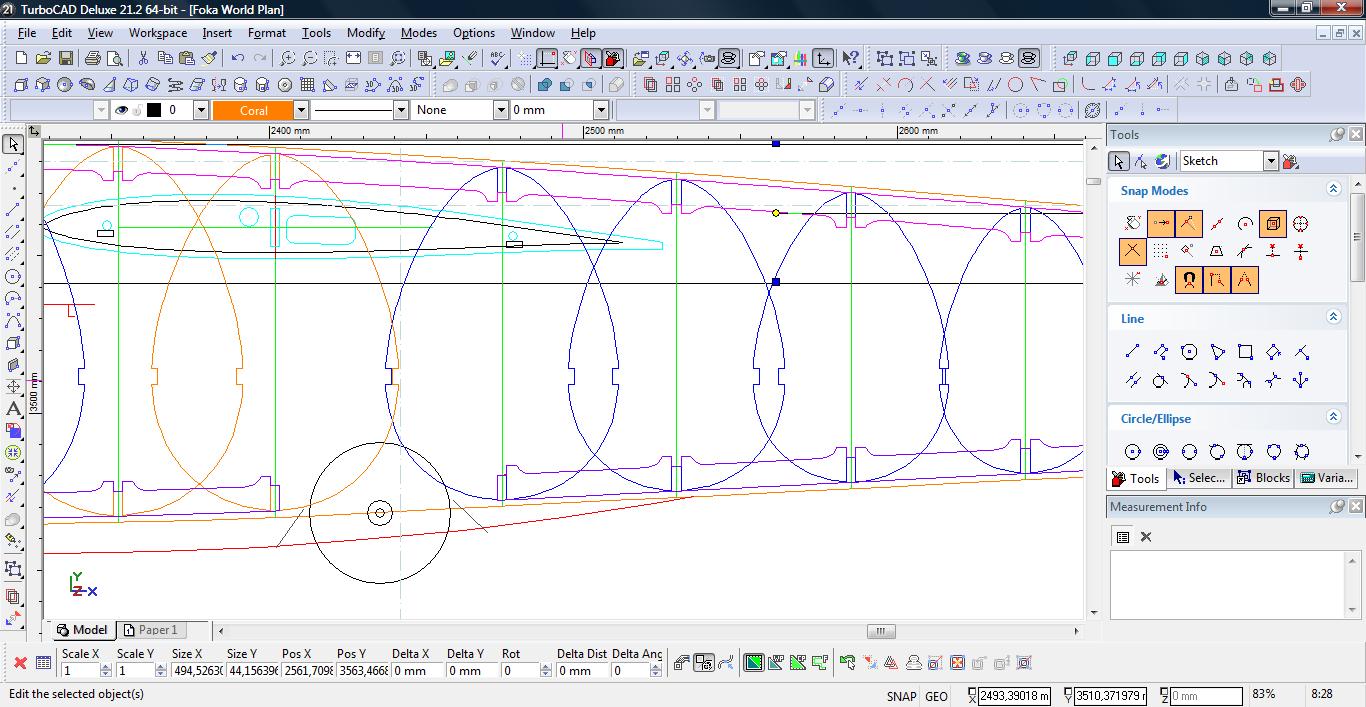Click the red X cancel button
The width and height of the screenshot is (1366, 707).
click(19, 662)
